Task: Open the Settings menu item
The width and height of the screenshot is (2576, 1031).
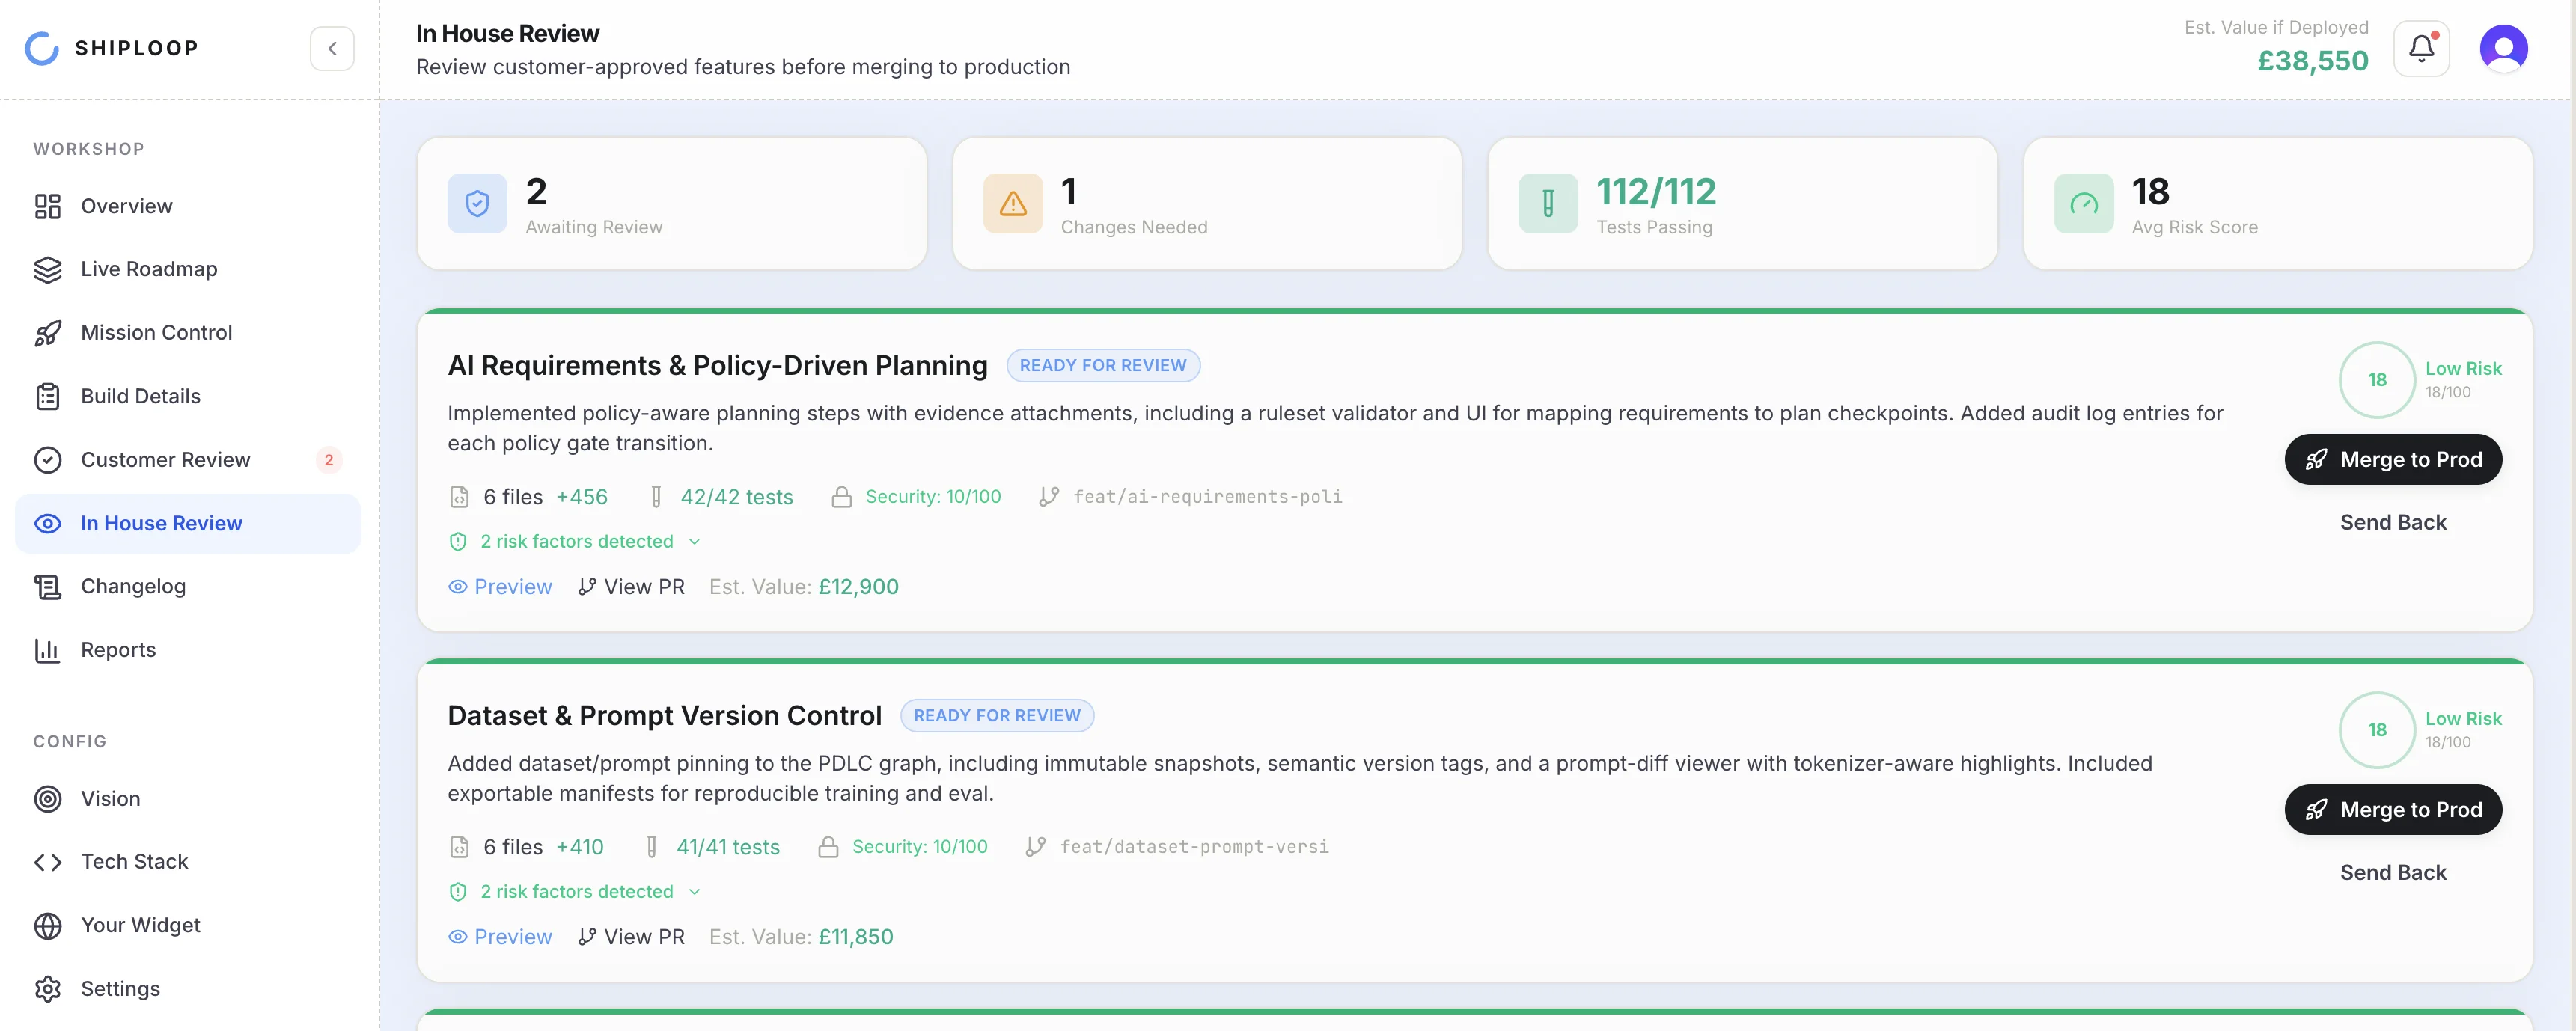Action: (x=120, y=988)
